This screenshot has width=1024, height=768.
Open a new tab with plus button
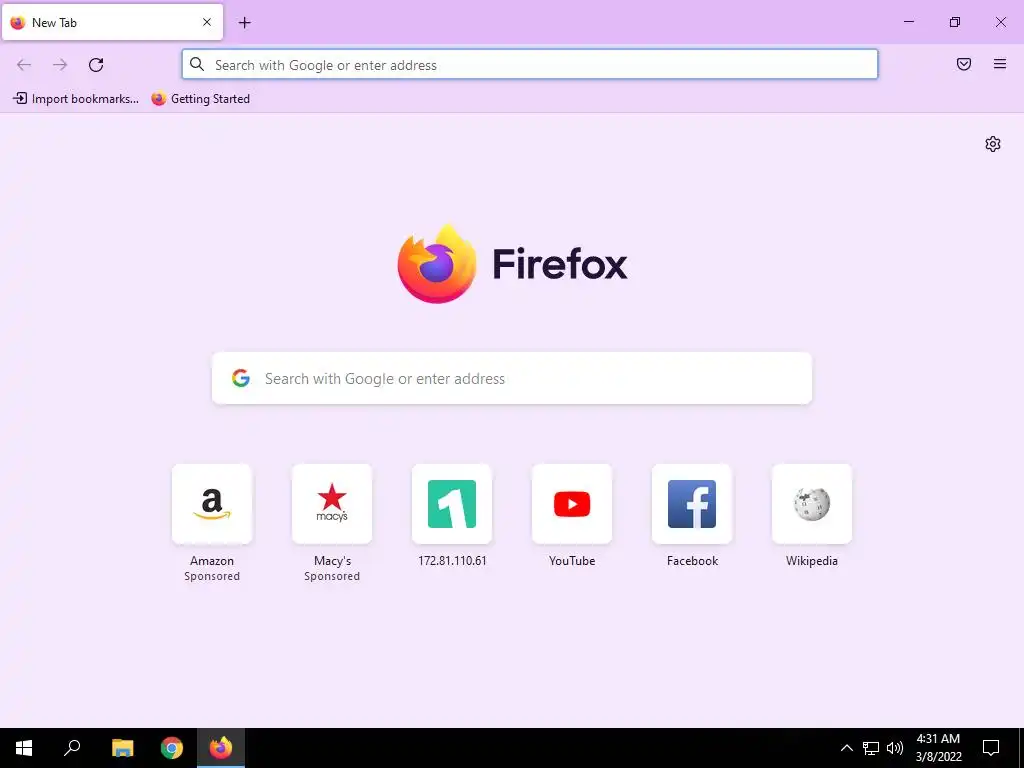[245, 23]
